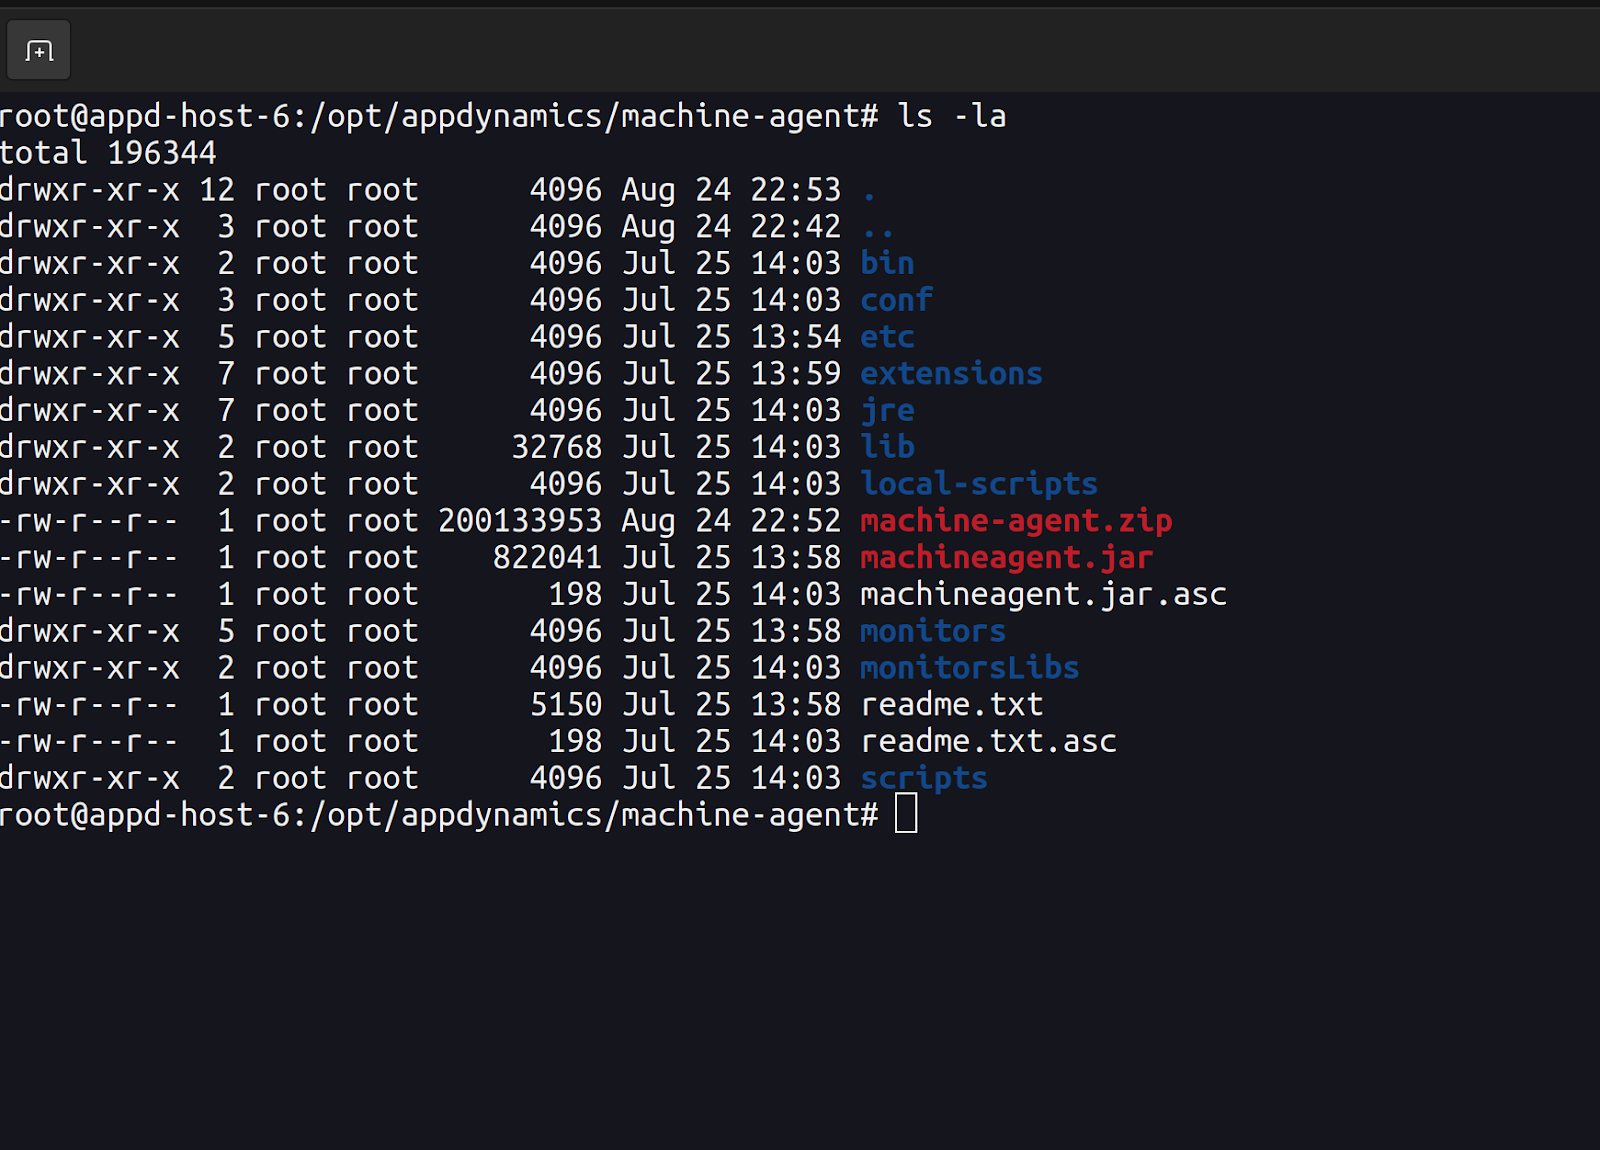Click the monitors directory name

click(933, 631)
